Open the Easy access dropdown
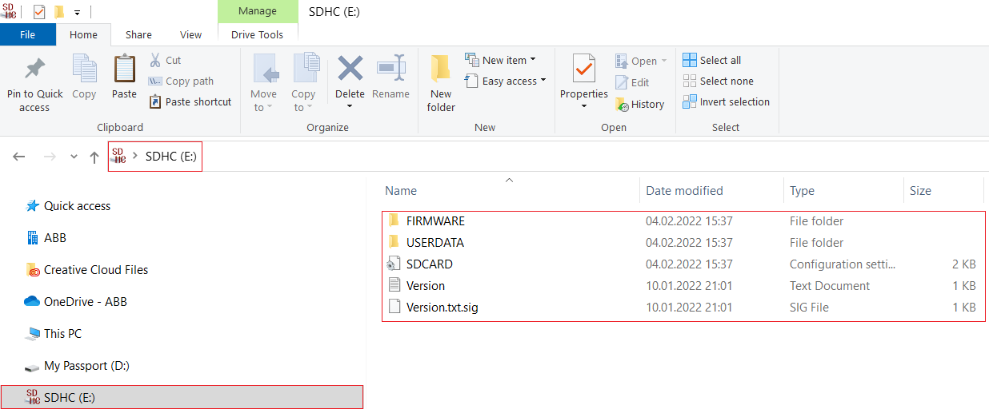Image resolution: width=989 pixels, height=409 pixels. point(507,81)
